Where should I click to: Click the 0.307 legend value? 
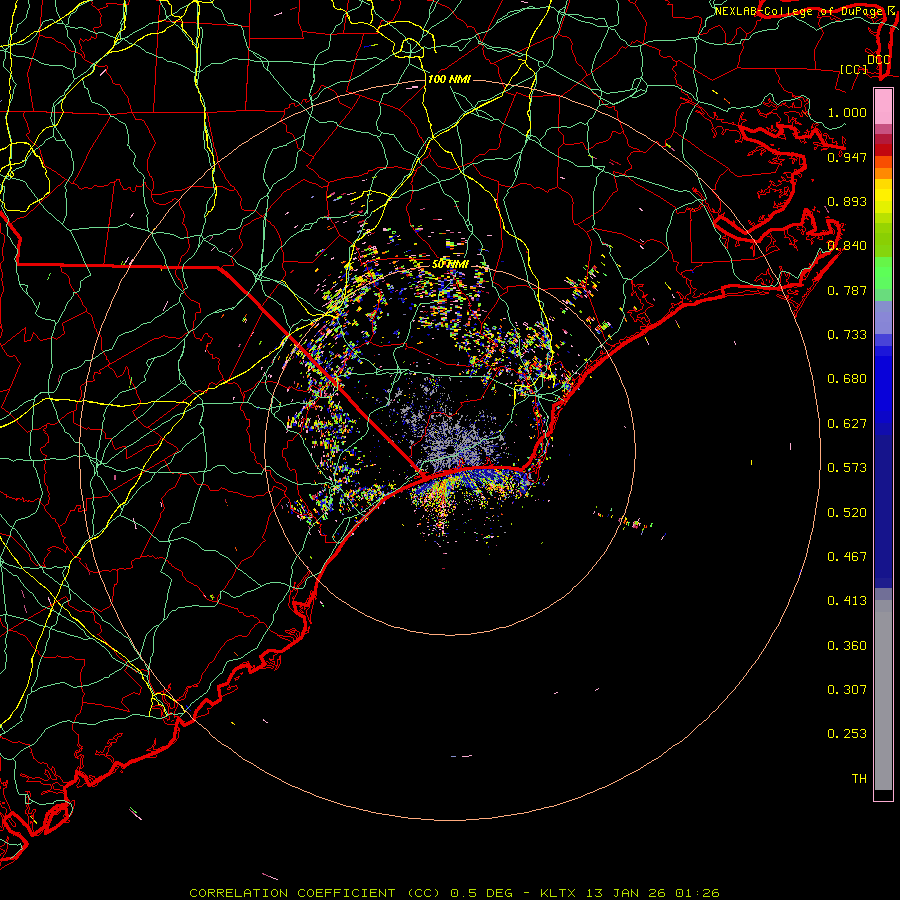(x=847, y=690)
